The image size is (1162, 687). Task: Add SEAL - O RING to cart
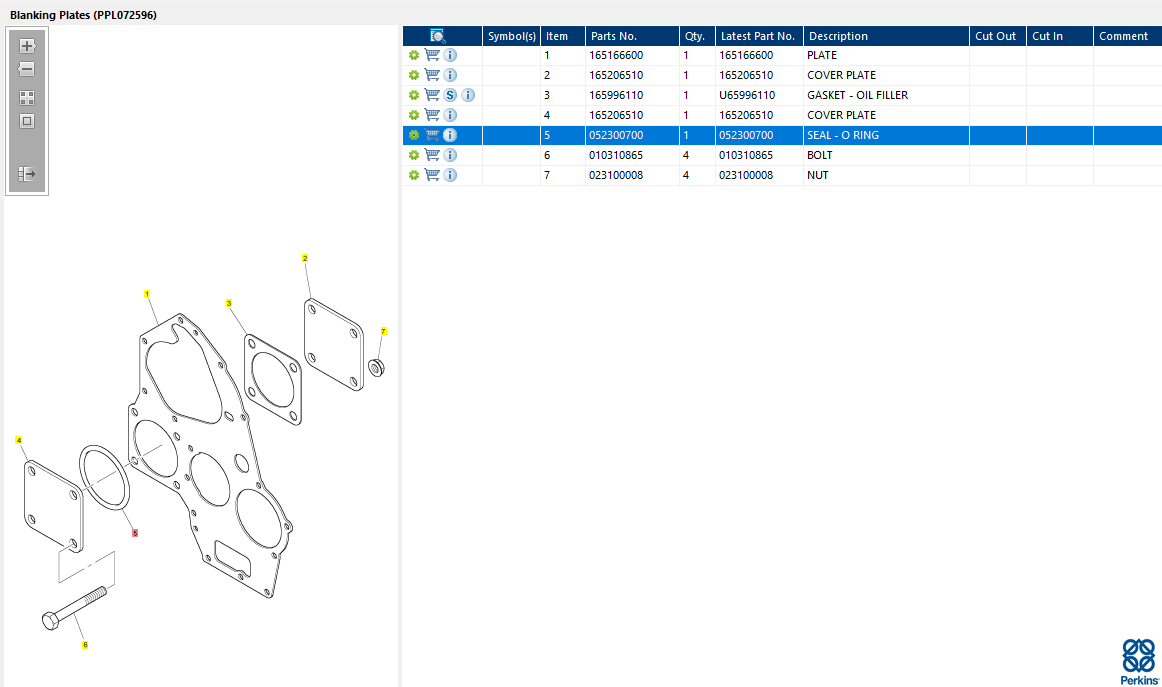click(x=431, y=135)
